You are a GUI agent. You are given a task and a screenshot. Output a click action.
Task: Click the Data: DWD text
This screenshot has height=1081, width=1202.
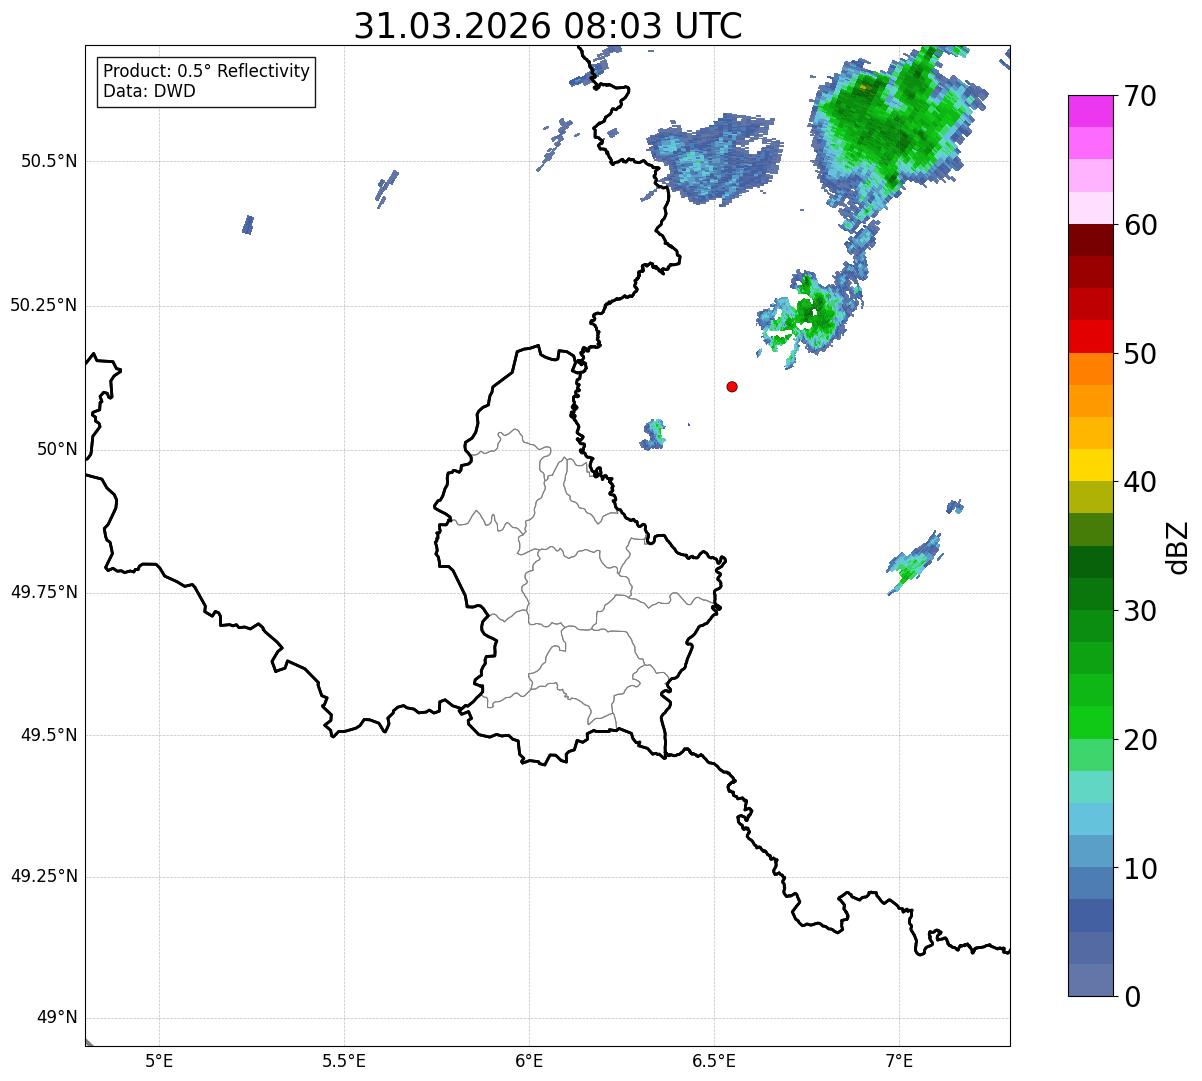[x=149, y=91]
